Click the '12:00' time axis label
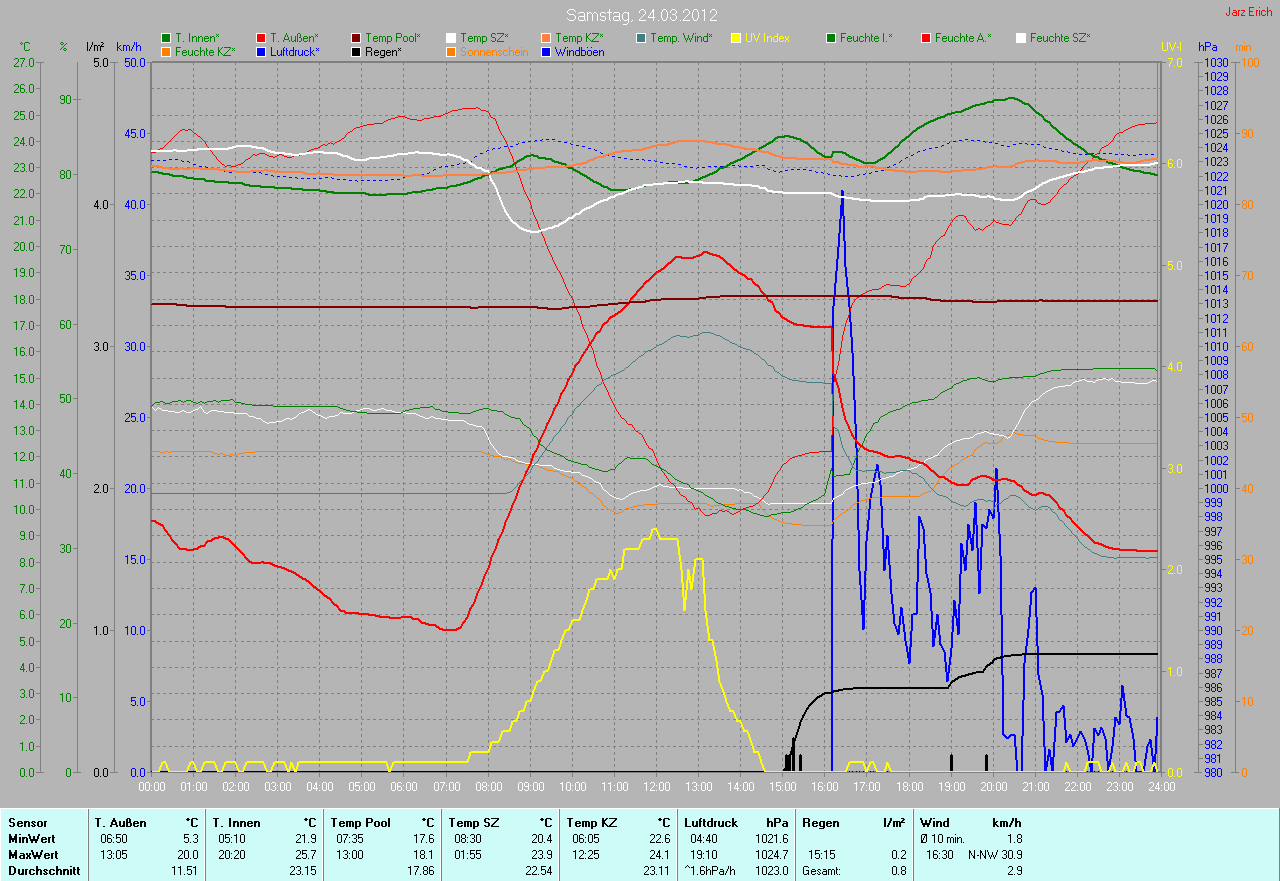 (x=656, y=787)
